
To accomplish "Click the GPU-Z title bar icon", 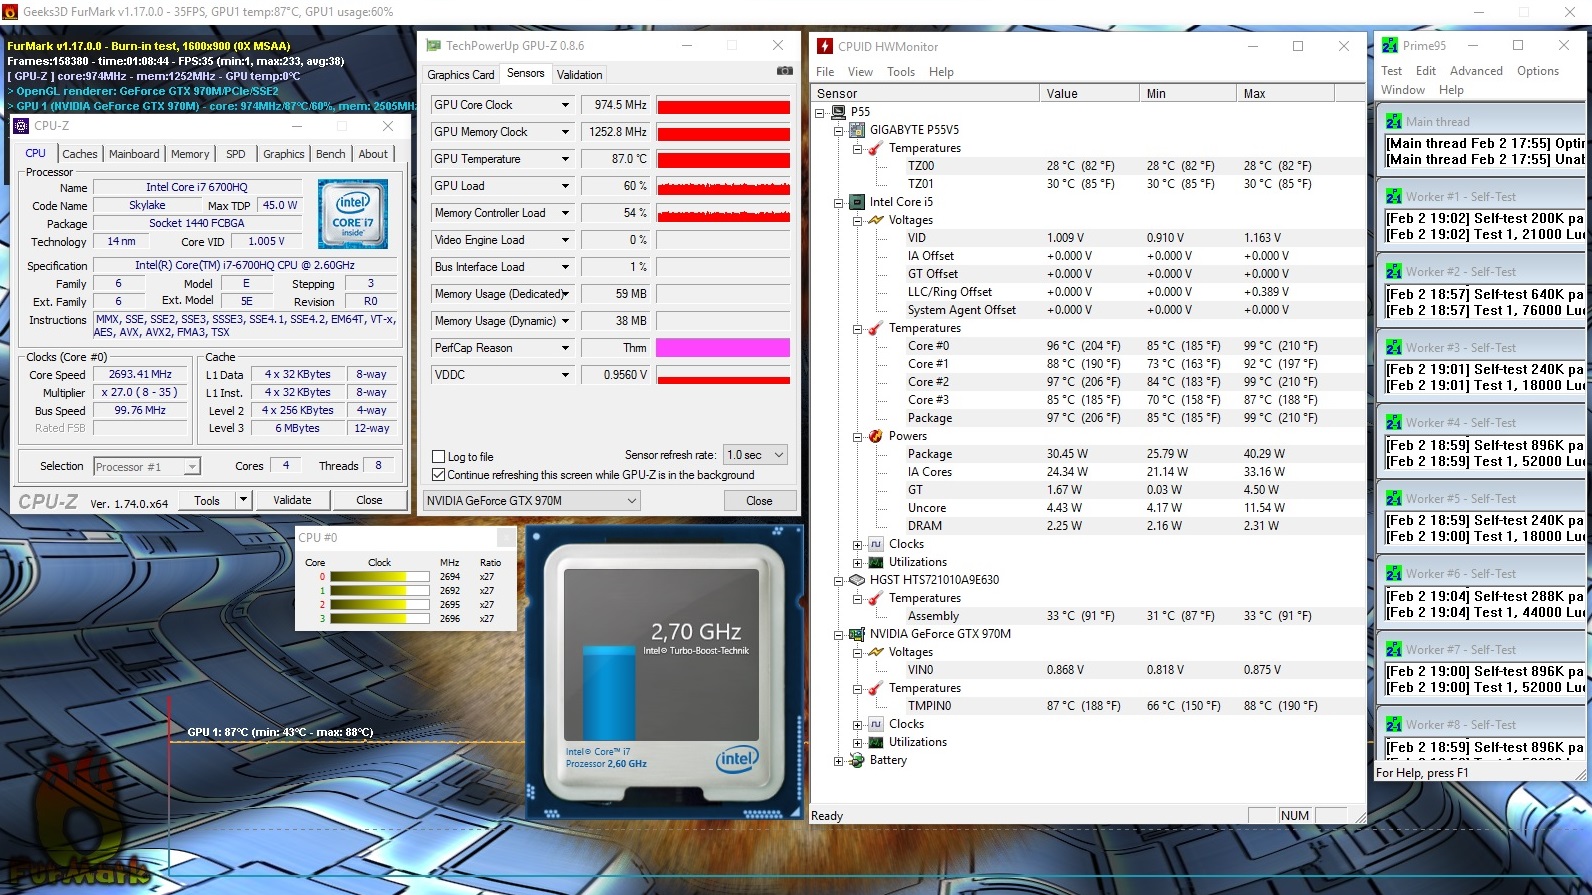I will [x=433, y=45].
